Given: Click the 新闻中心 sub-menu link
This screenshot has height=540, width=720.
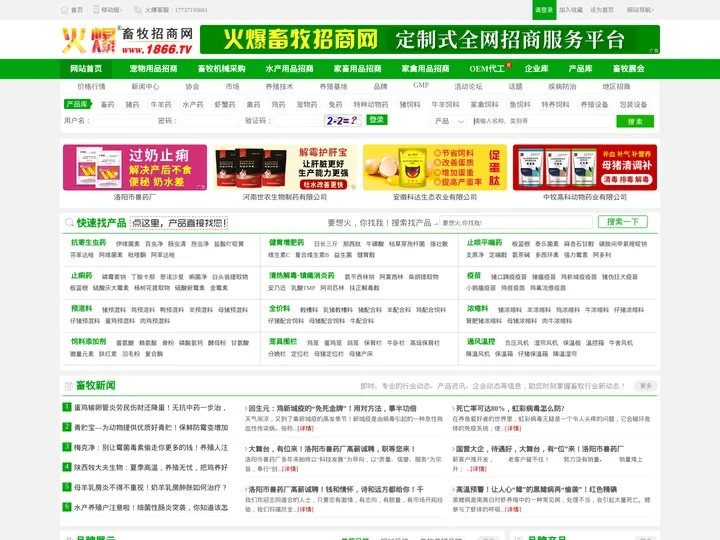Looking at the screenshot, I should pos(145,86).
